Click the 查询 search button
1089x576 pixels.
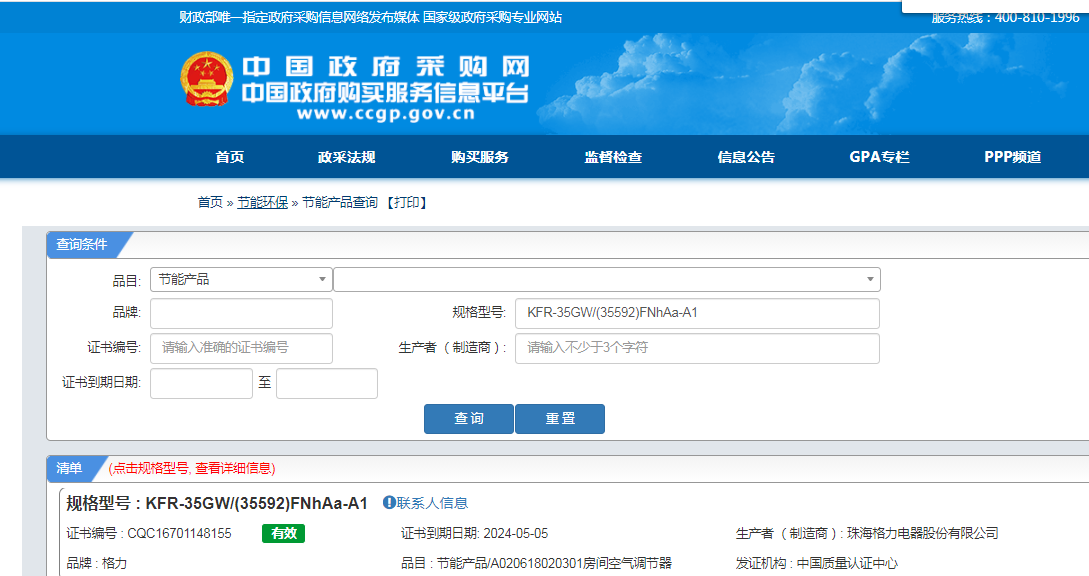tap(469, 419)
